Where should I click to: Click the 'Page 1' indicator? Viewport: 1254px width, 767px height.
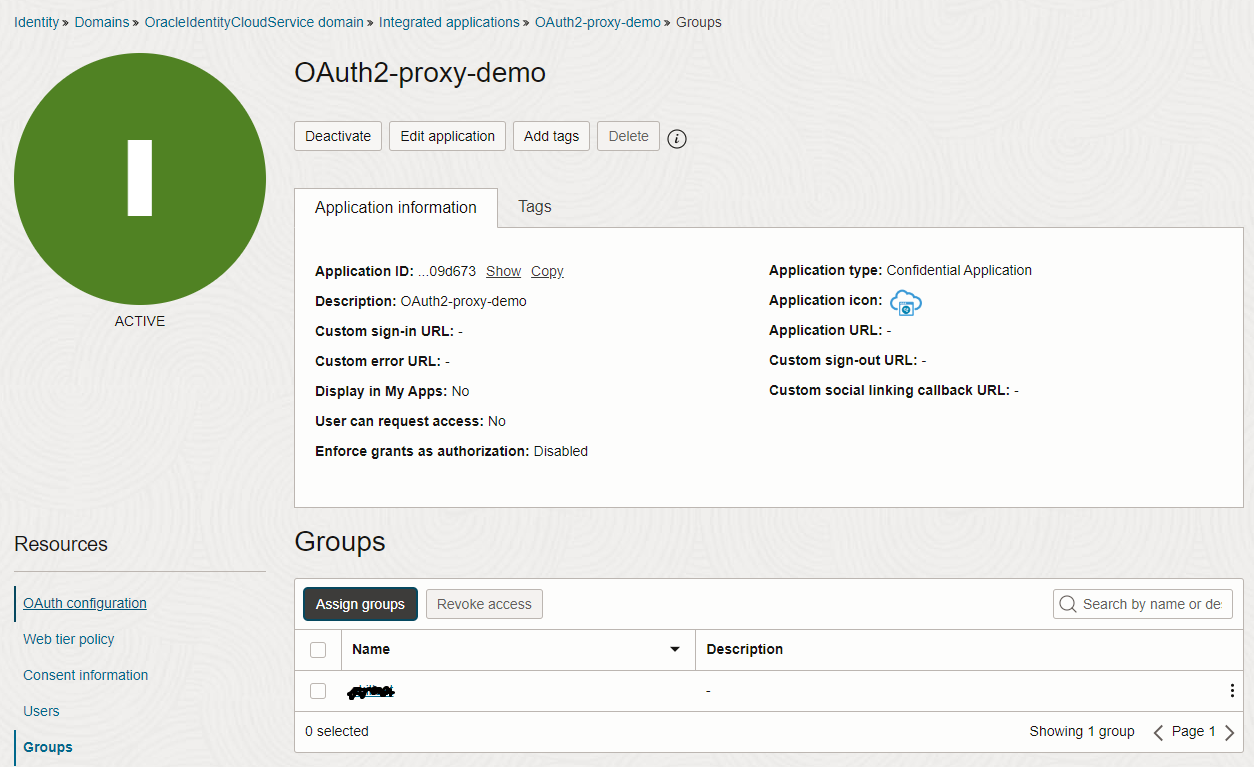1194,731
